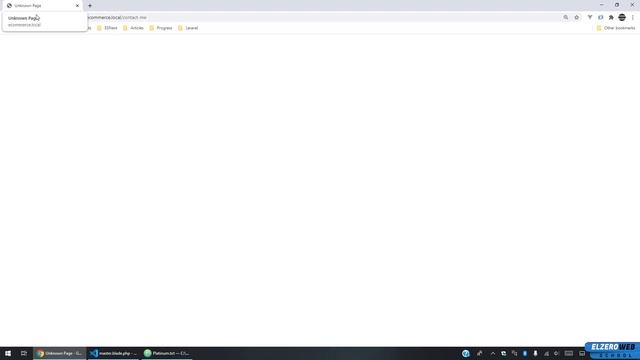Screen dimensions: 640x360
Task: Restore down the Chrome window
Action: [617, 5]
